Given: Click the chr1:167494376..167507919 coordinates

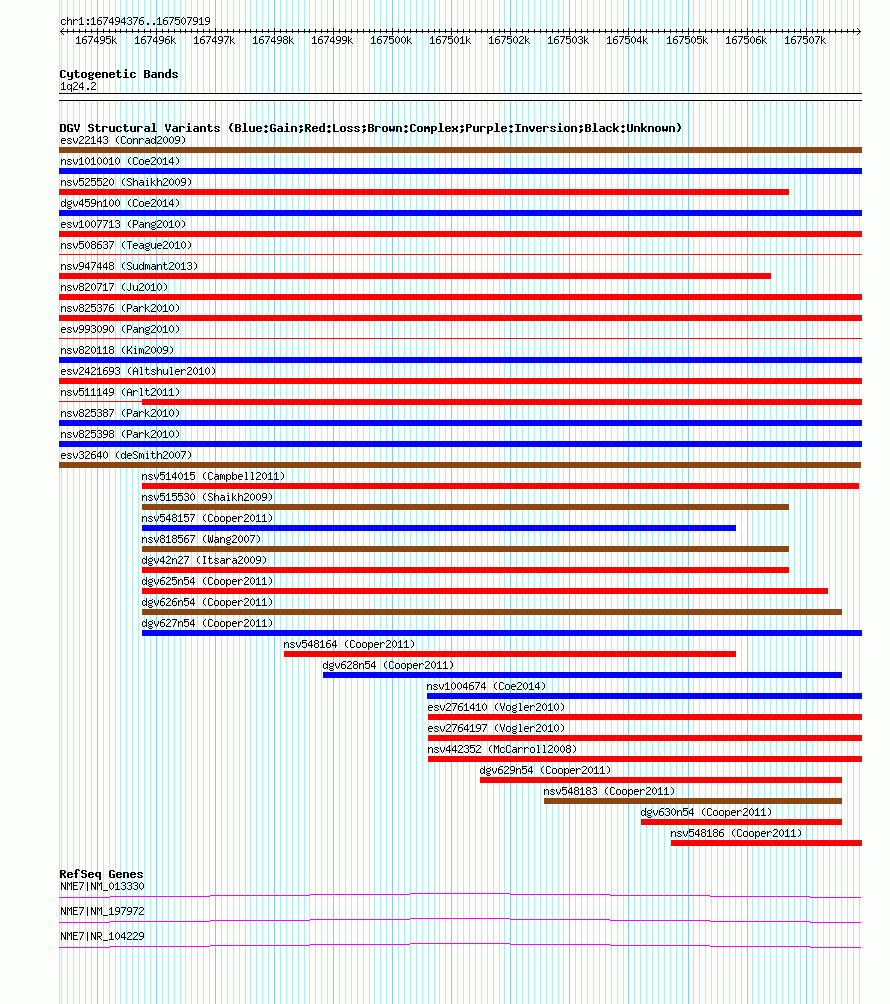Looking at the screenshot, I should point(135,21).
